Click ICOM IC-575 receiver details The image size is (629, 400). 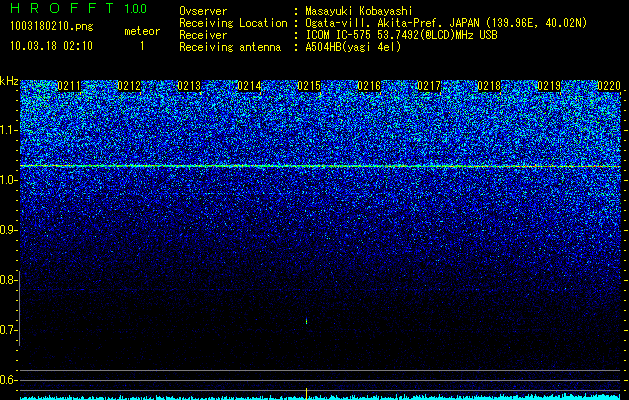pyautogui.click(x=401, y=35)
